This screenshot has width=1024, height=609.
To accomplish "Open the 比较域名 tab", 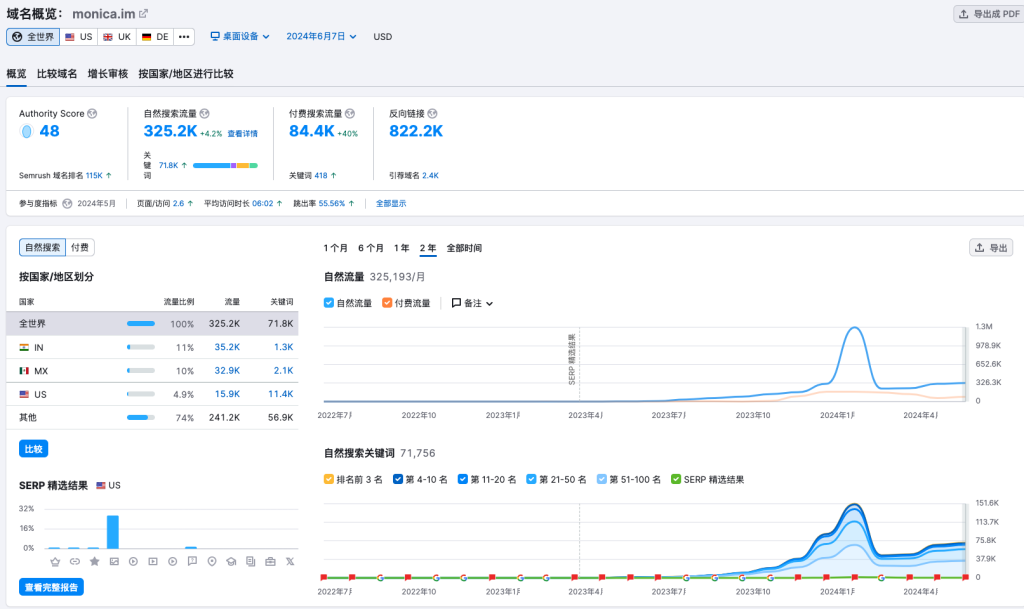I will (x=57, y=74).
